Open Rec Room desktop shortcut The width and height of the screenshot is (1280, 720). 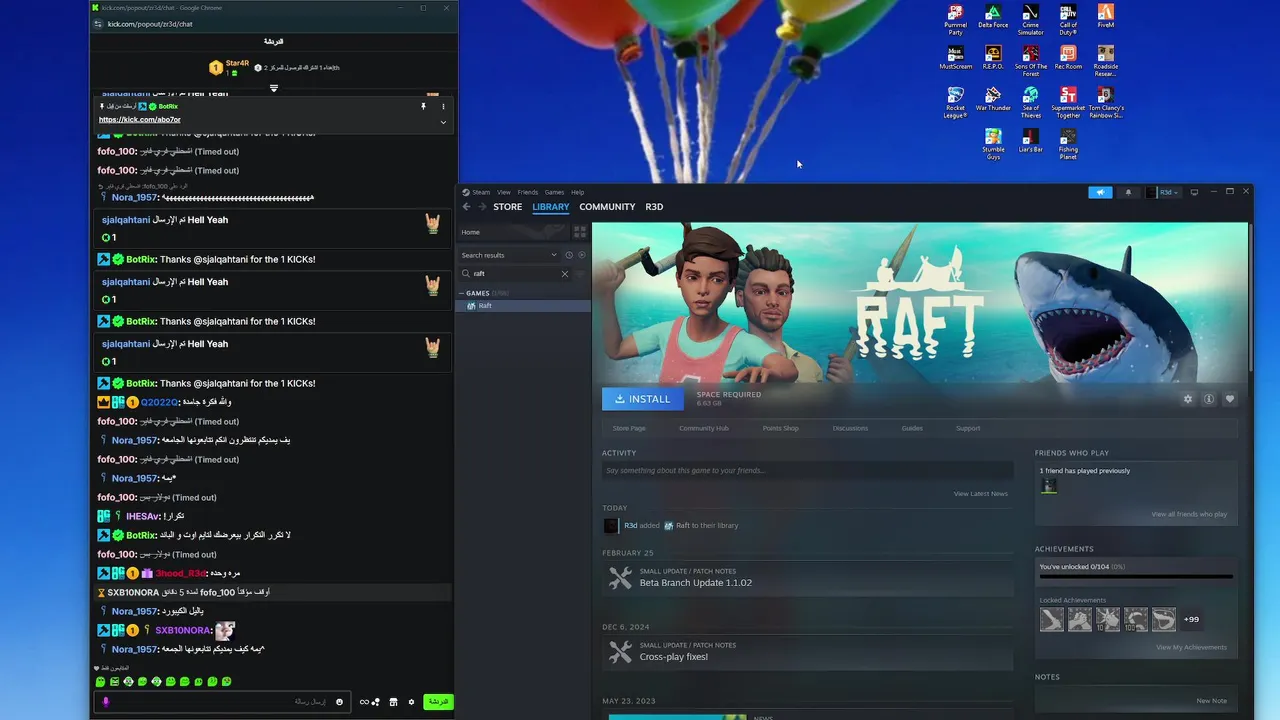(x=1068, y=58)
